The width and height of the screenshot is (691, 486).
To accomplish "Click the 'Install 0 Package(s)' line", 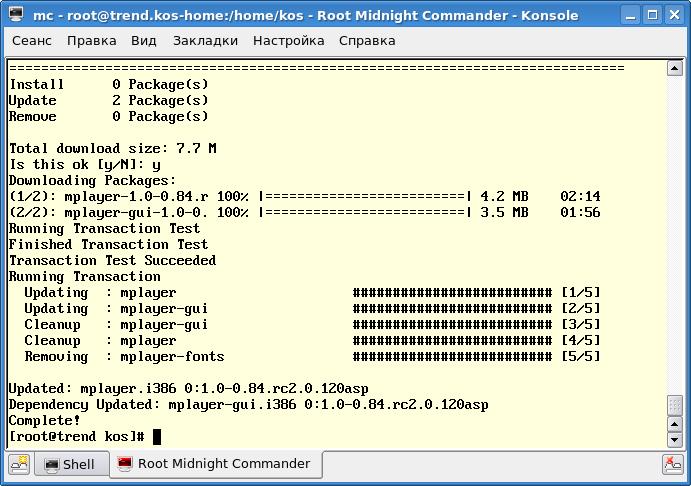I will click(x=108, y=85).
